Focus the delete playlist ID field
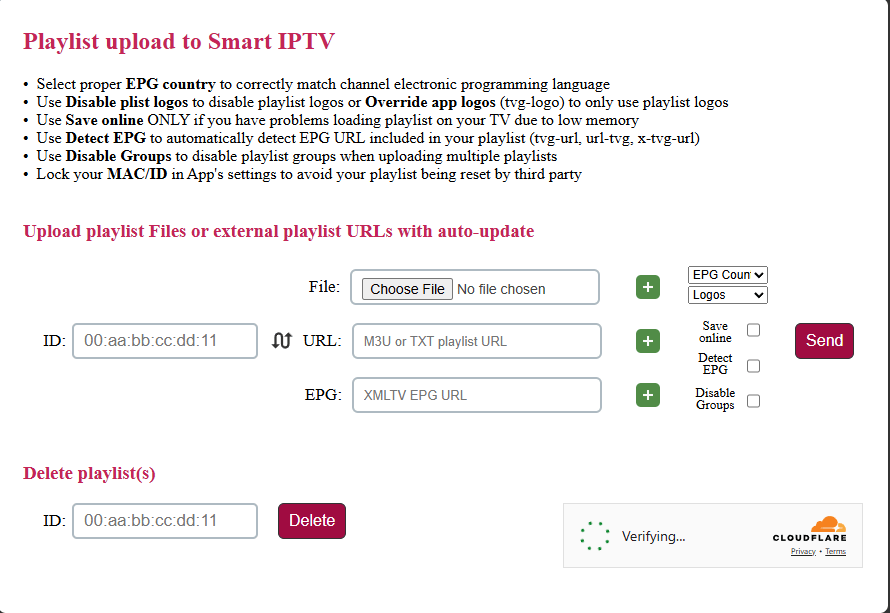 coord(165,521)
